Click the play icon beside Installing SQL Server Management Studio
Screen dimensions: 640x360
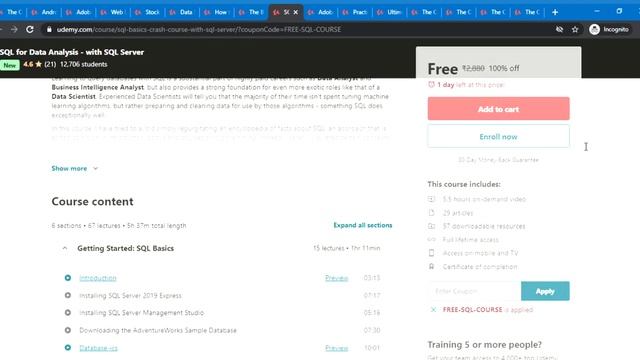[68, 313]
